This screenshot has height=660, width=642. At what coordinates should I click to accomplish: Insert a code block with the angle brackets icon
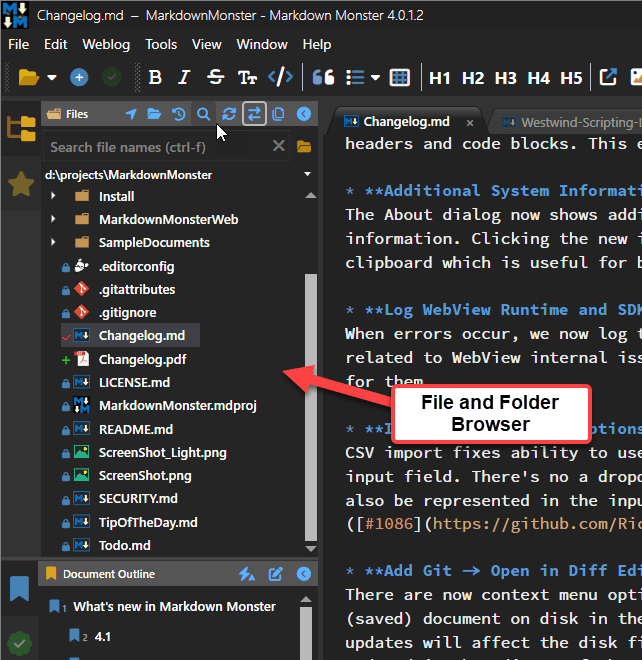tap(280, 77)
